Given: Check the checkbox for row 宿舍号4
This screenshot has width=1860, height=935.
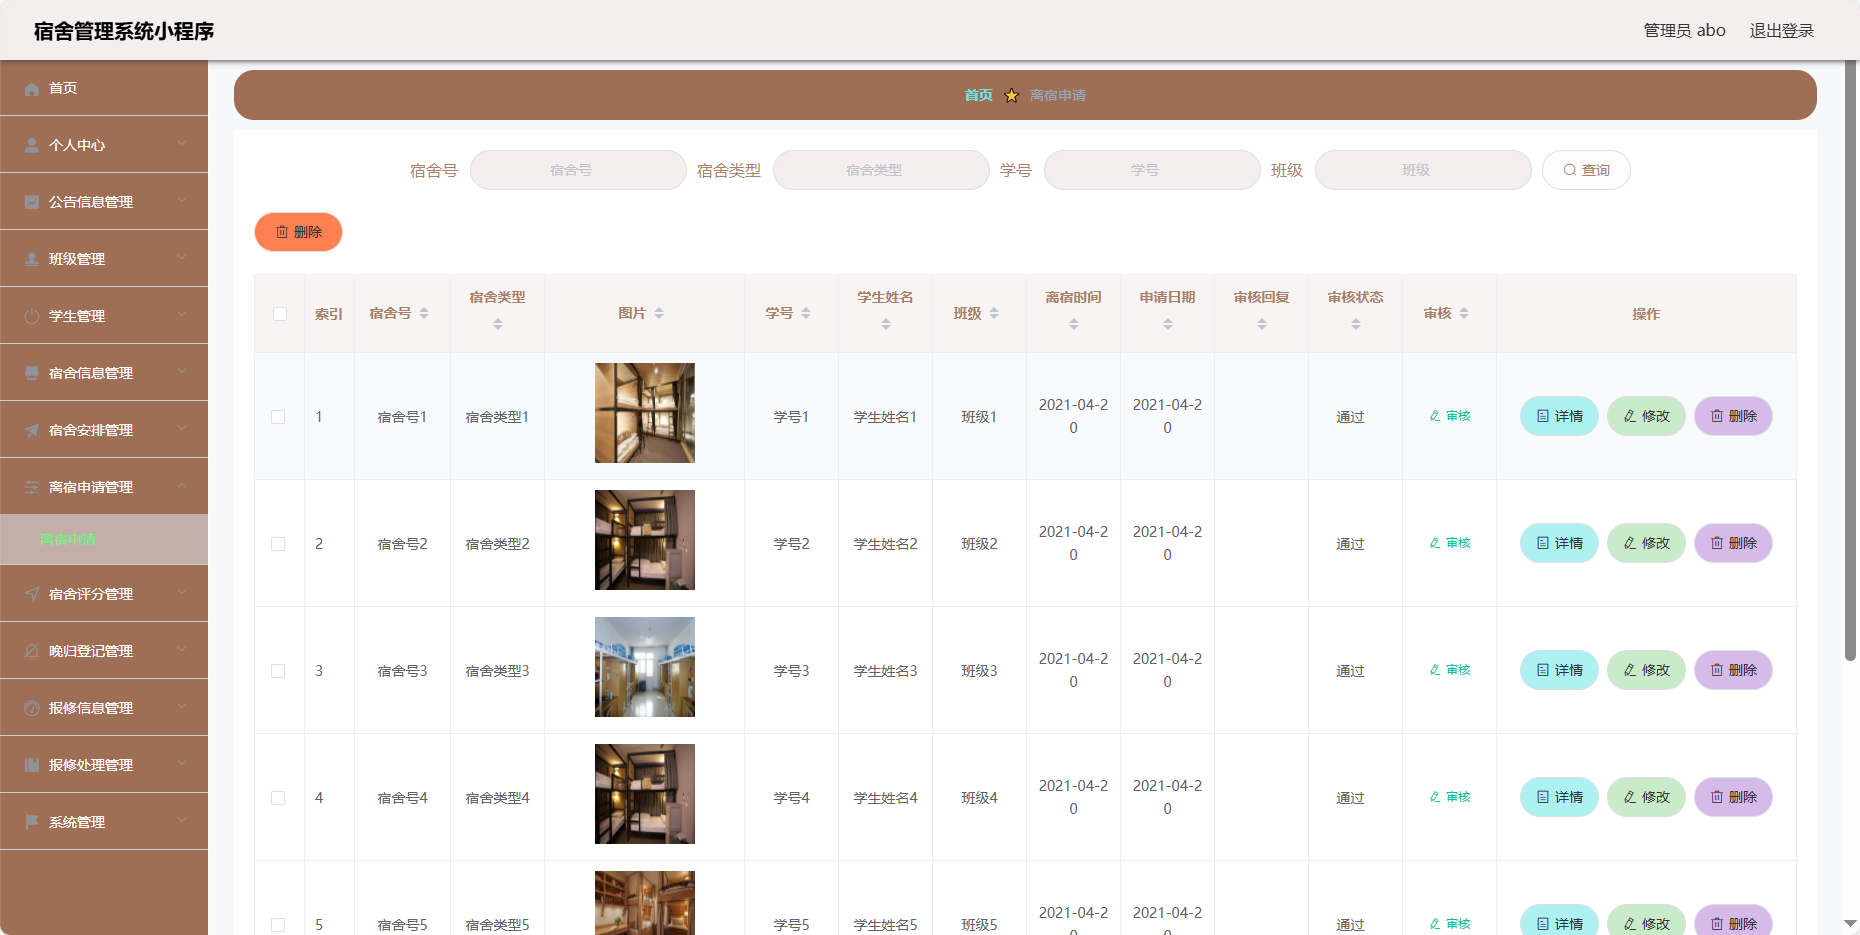Looking at the screenshot, I should [x=278, y=798].
